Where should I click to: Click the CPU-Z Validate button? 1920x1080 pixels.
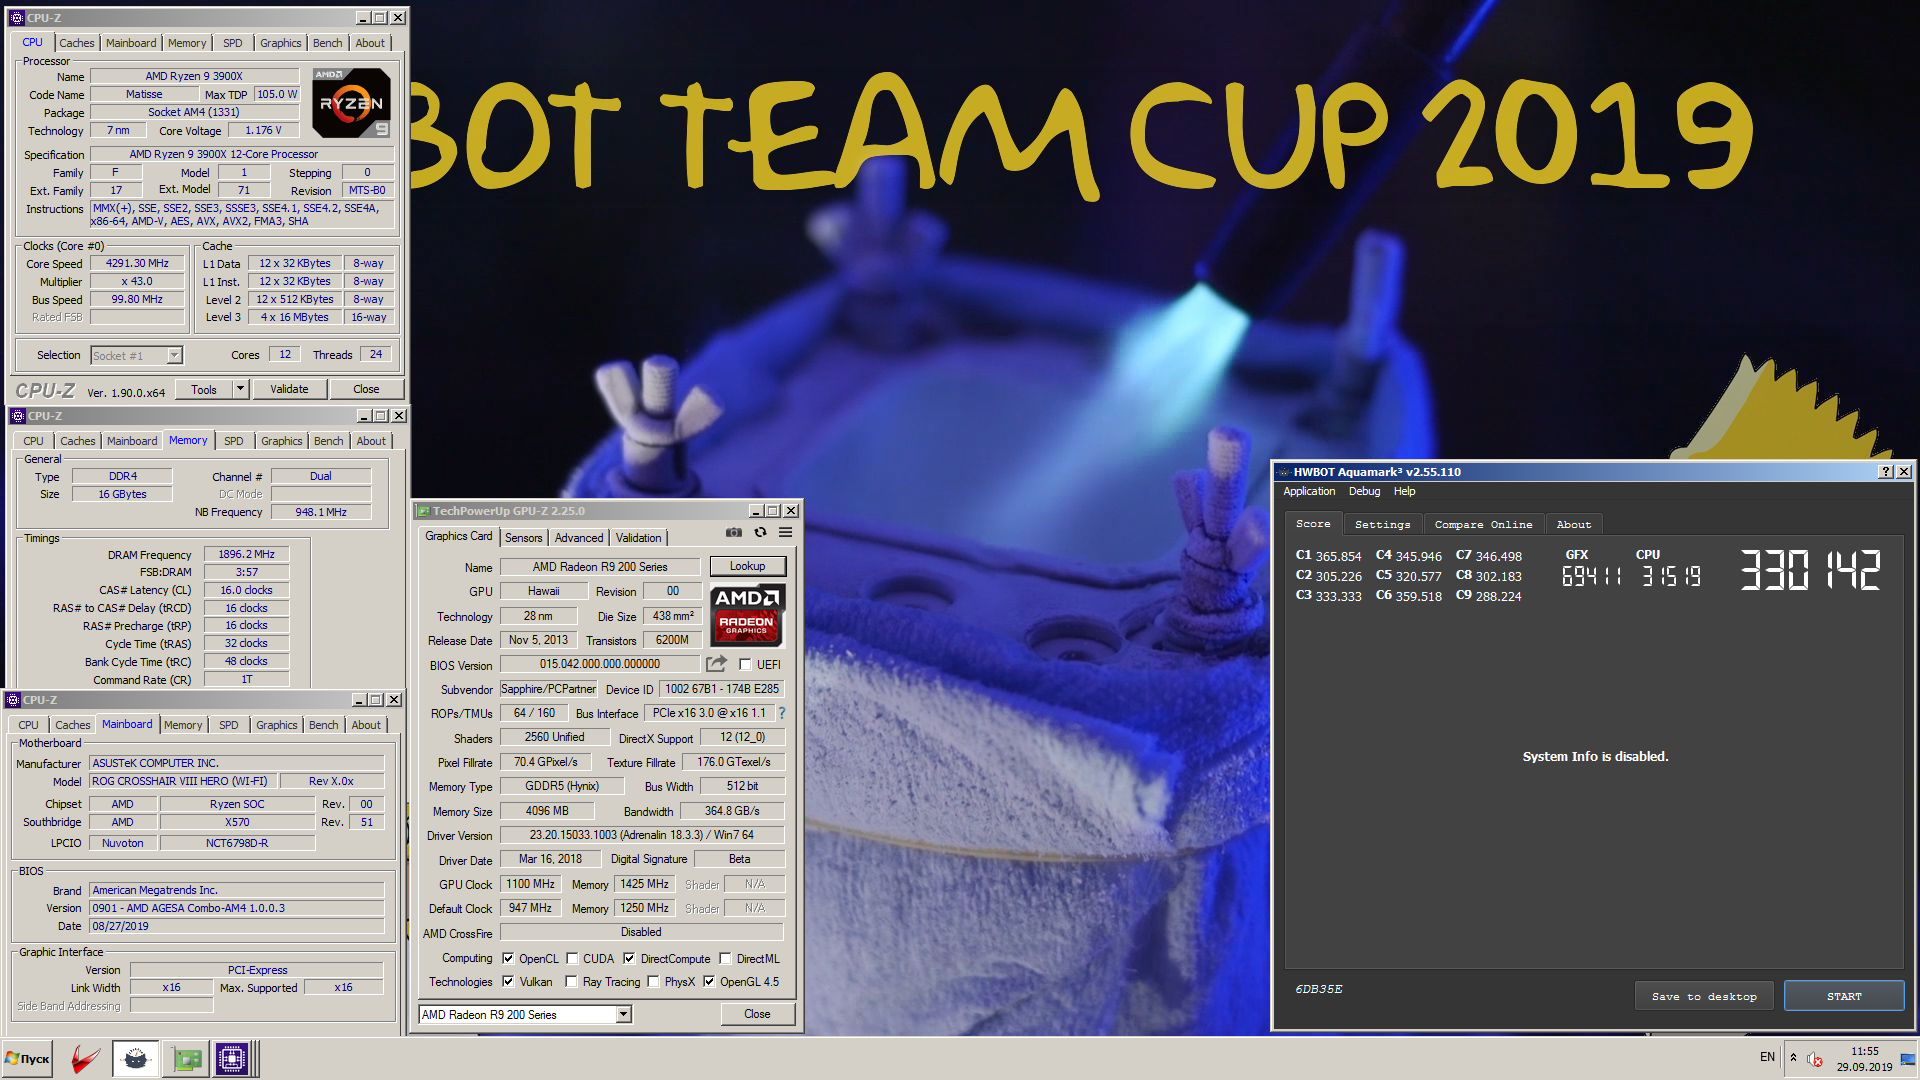(x=289, y=389)
